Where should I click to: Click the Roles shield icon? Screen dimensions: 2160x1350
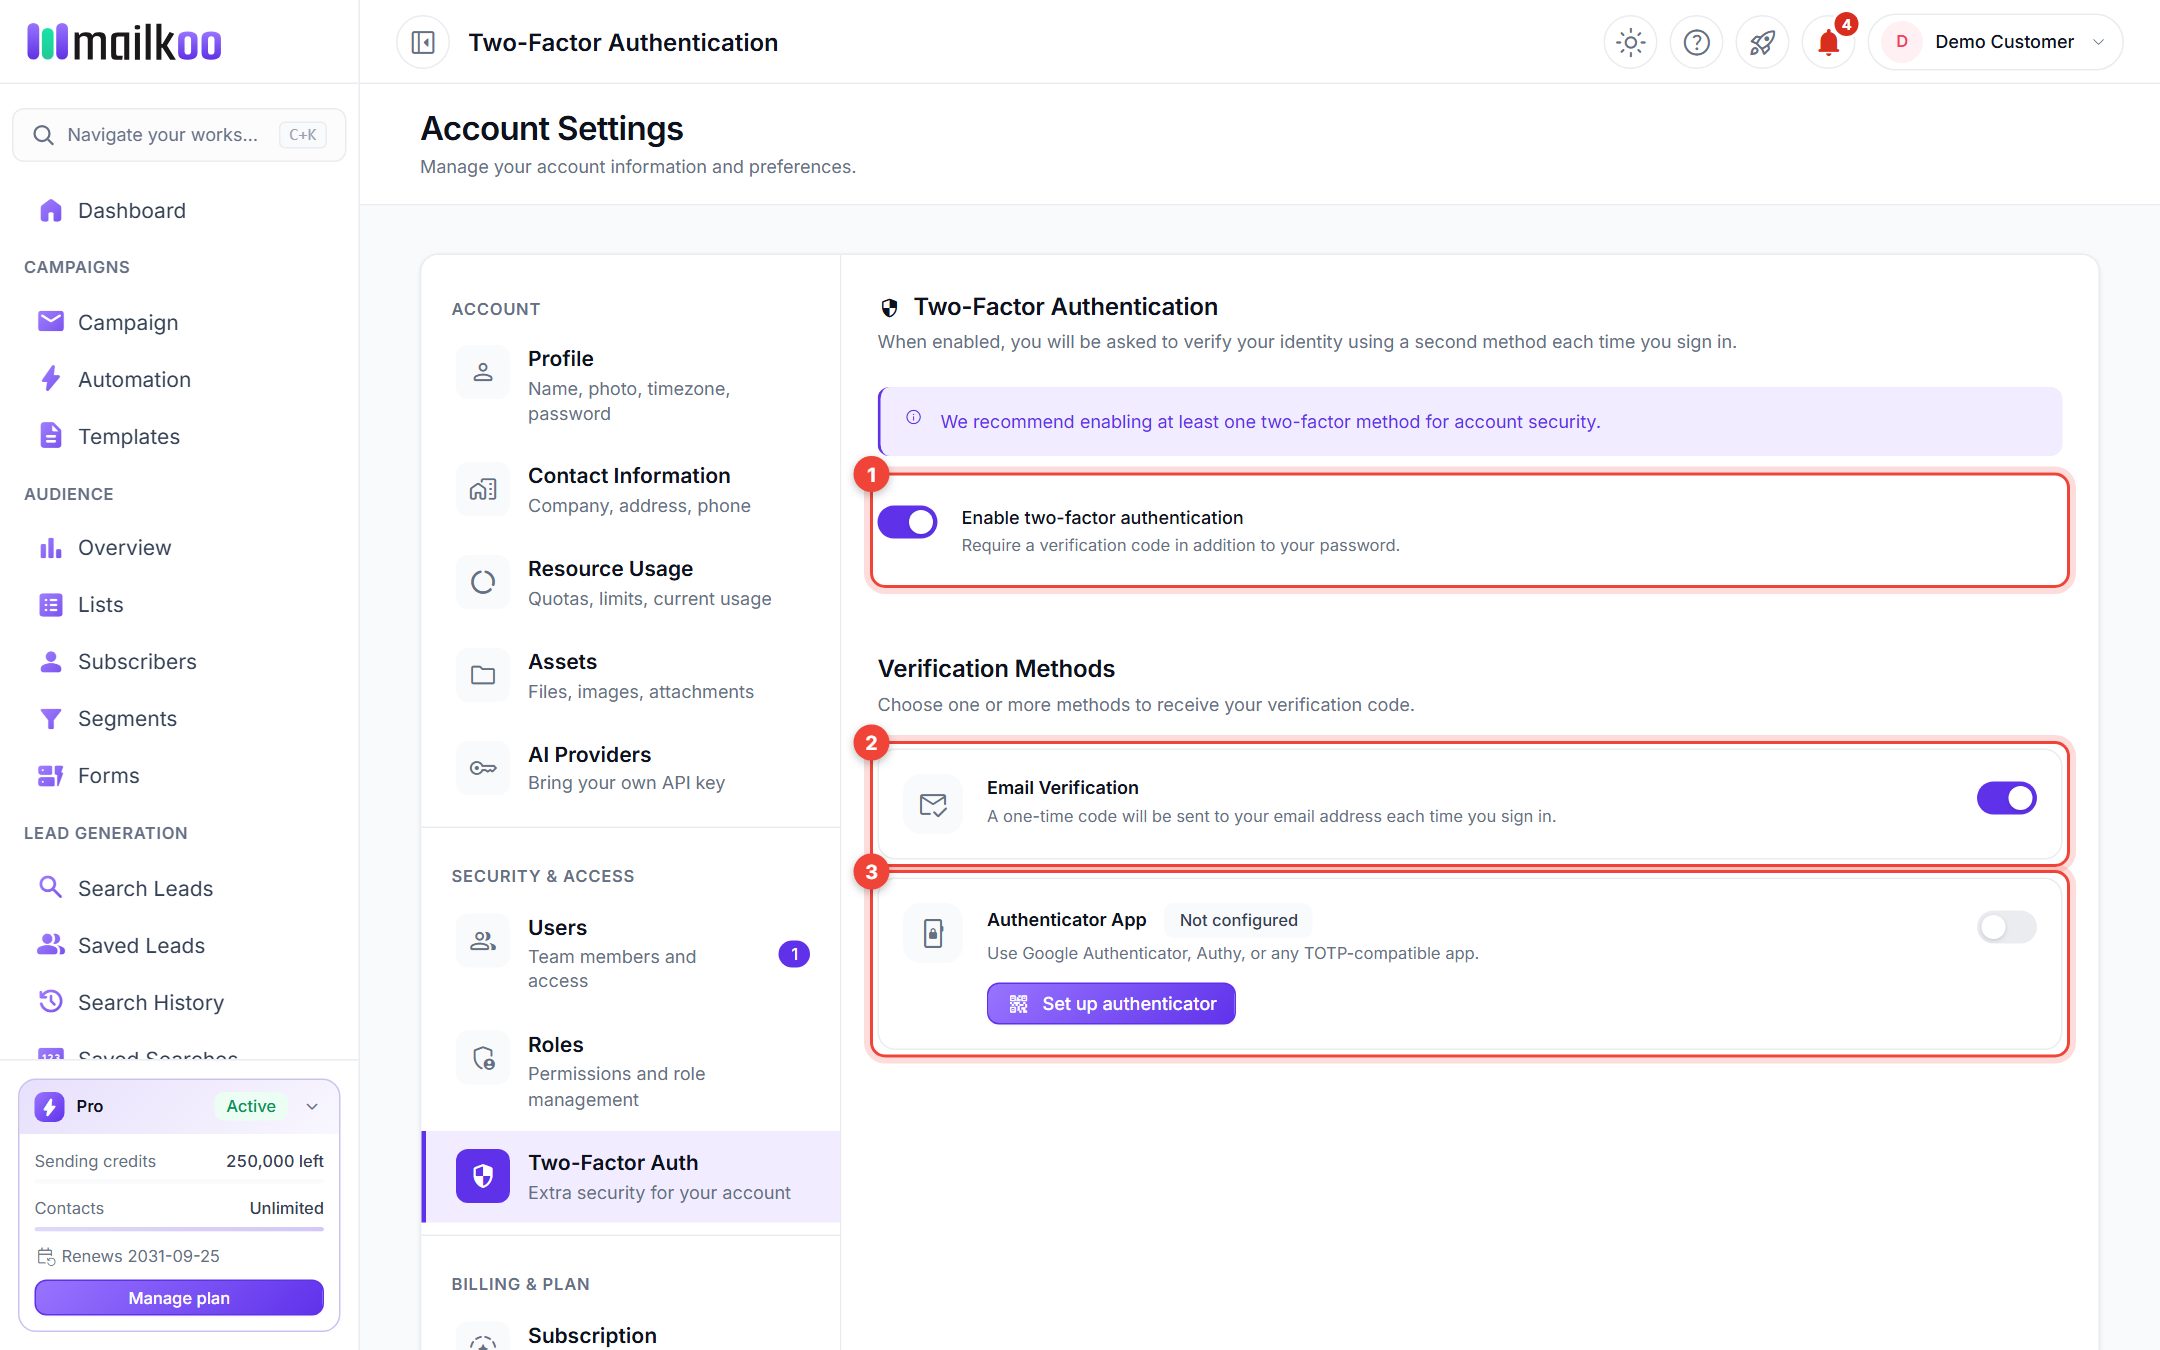point(483,1058)
